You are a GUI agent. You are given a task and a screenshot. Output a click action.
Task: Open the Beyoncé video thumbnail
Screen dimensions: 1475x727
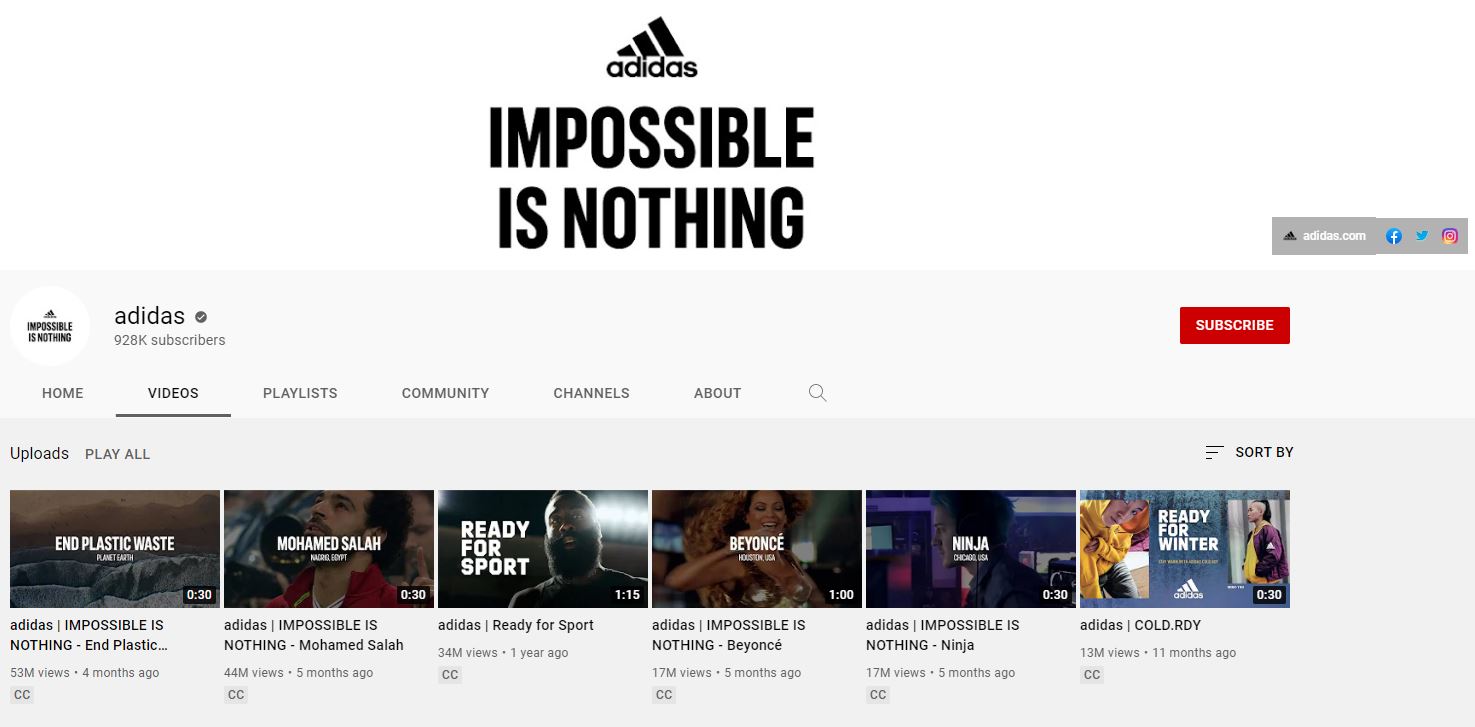tap(757, 549)
